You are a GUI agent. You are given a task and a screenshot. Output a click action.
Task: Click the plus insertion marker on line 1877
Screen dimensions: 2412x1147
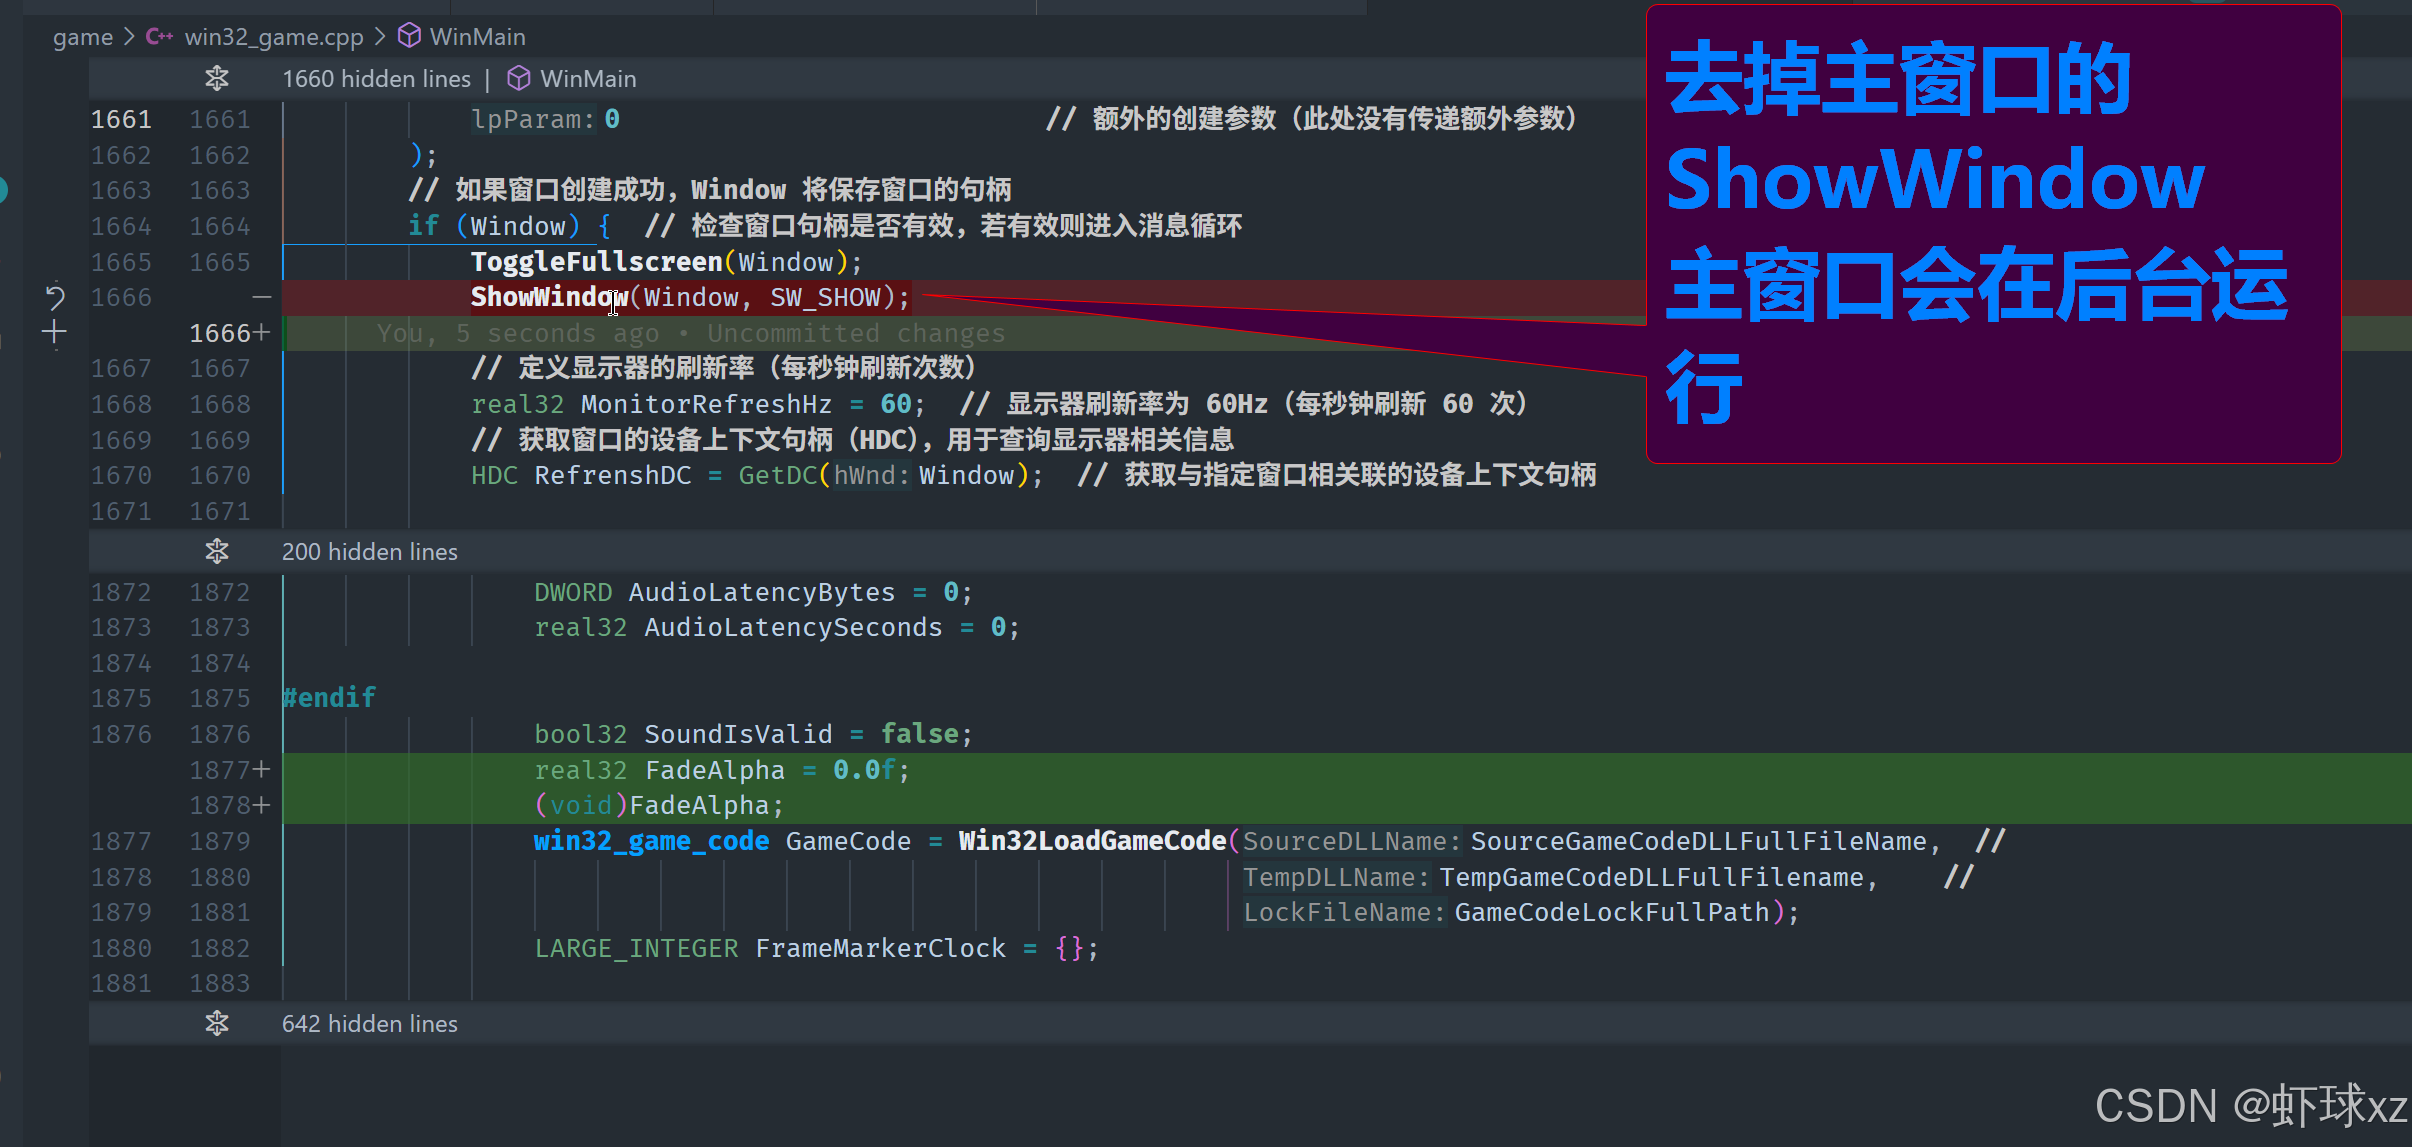262,769
